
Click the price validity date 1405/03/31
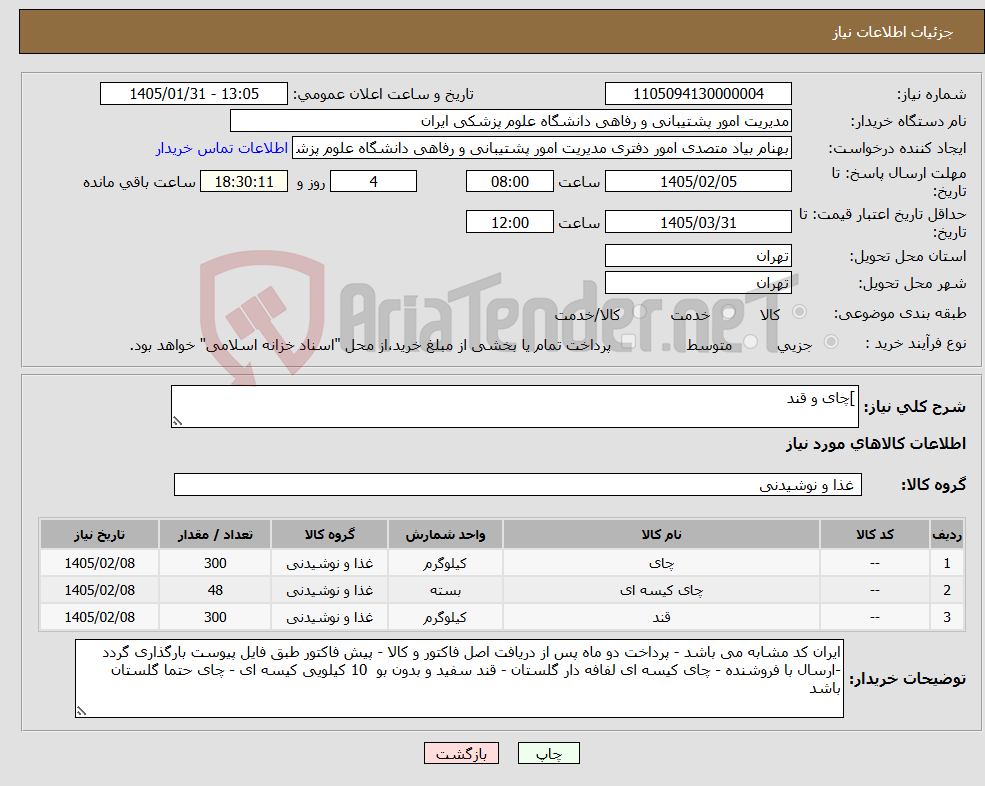[x=698, y=222]
